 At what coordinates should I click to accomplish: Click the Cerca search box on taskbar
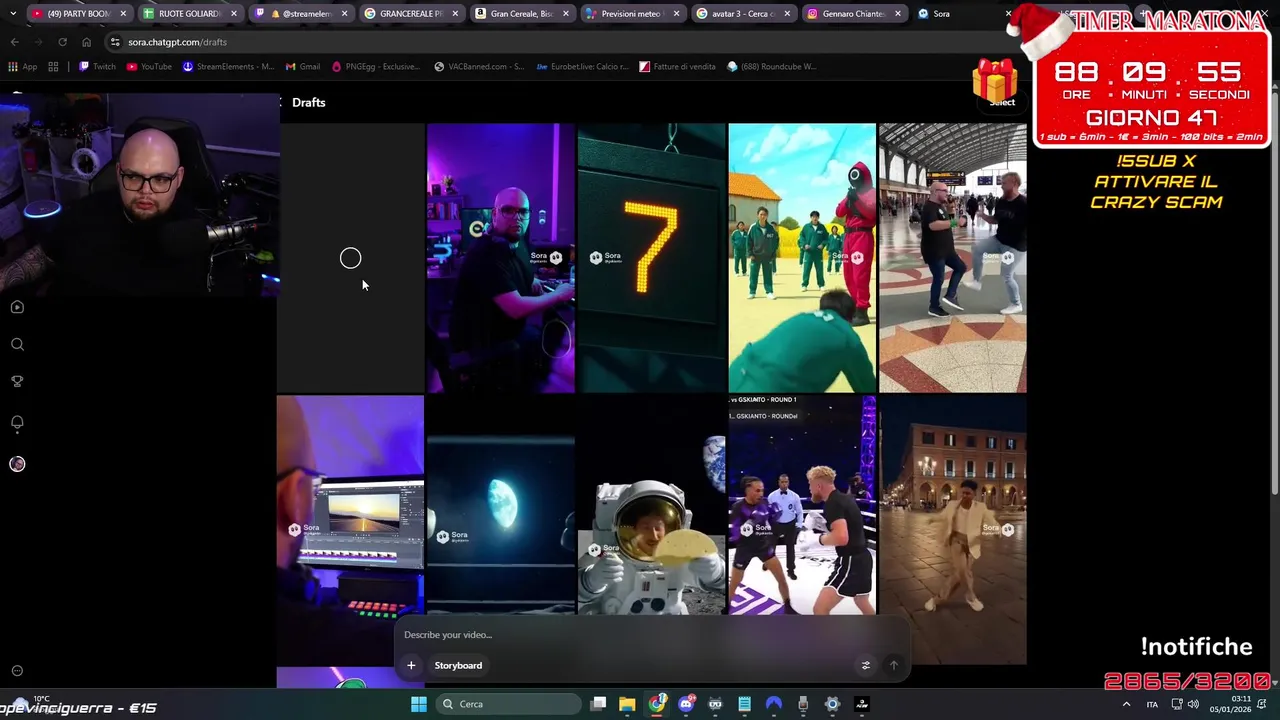pyautogui.click(x=508, y=704)
